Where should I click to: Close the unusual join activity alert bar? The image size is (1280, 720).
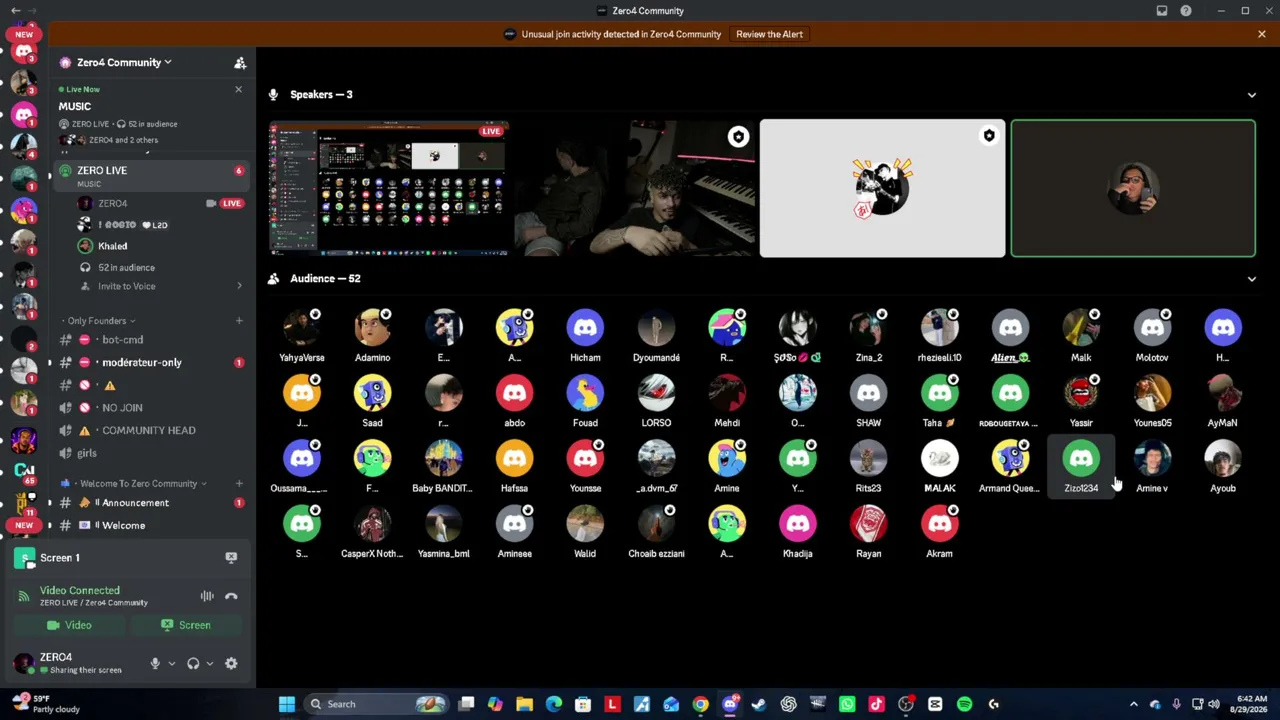coord(1261,34)
